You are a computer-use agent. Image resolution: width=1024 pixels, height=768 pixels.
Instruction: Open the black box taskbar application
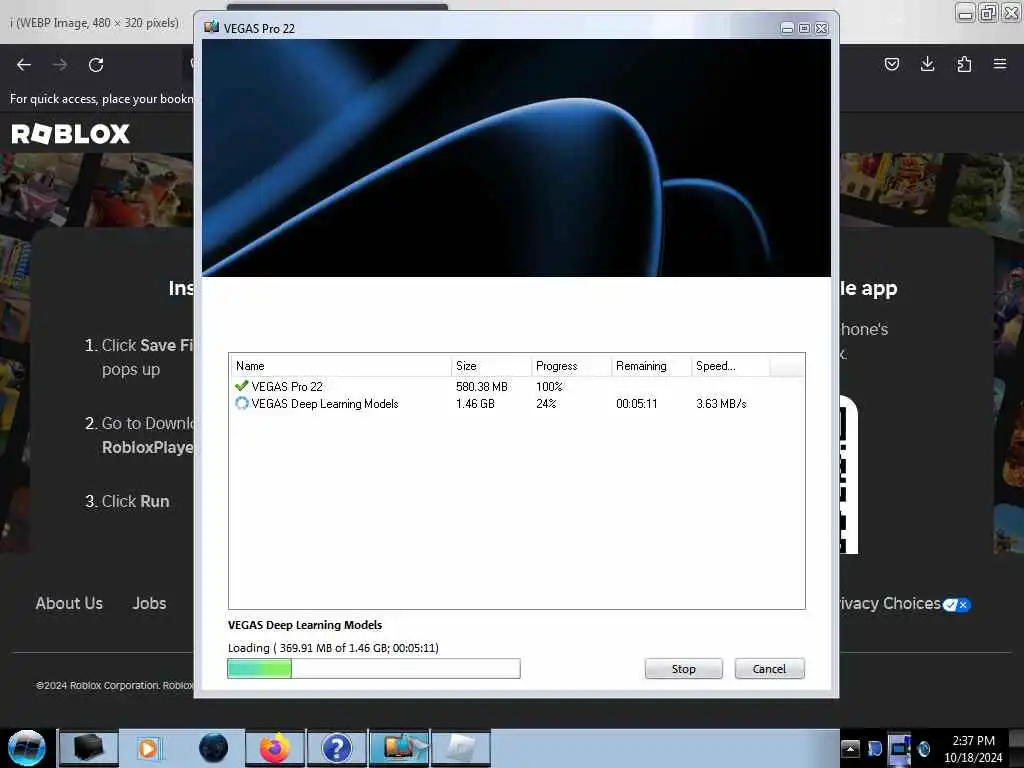coord(89,748)
